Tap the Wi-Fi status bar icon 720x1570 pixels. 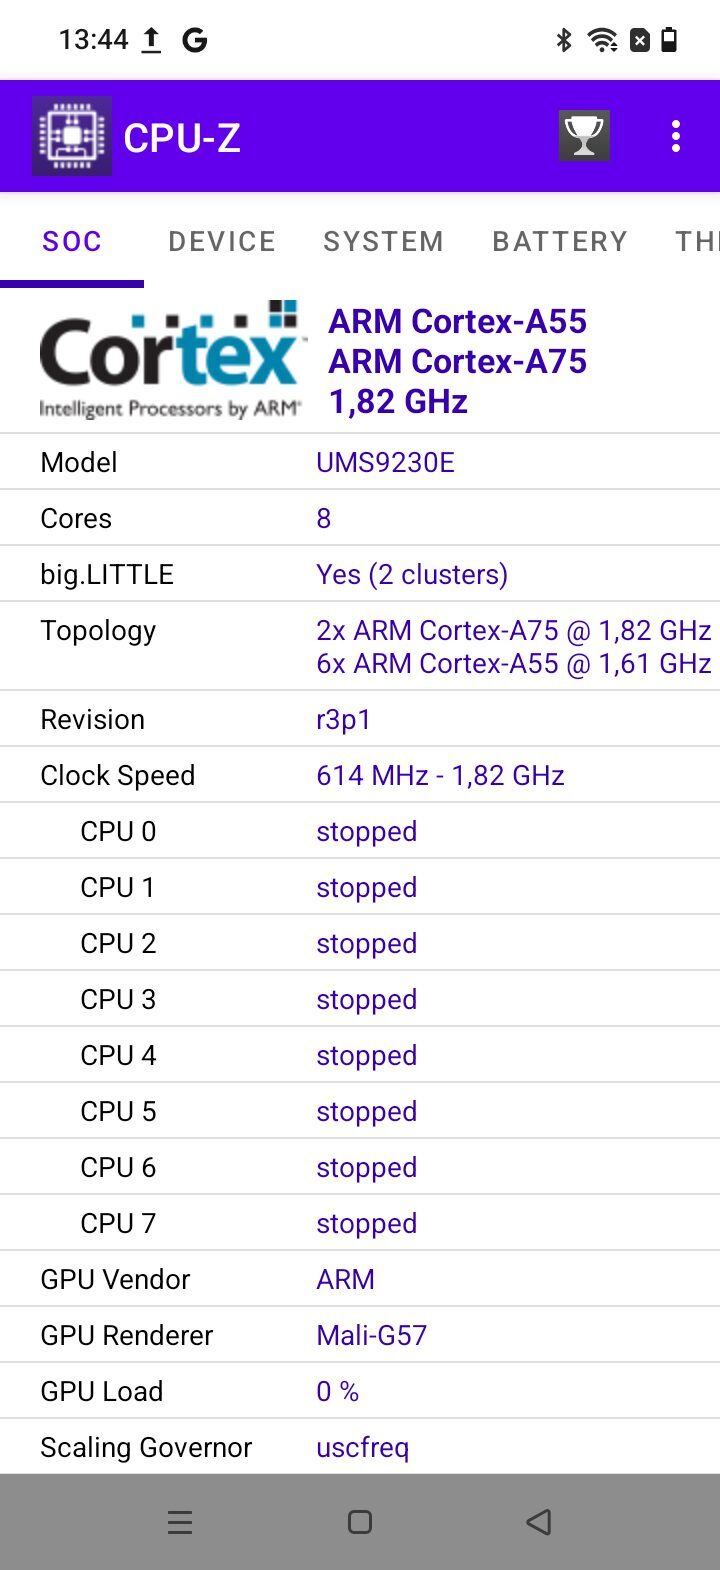pyautogui.click(x=603, y=40)
